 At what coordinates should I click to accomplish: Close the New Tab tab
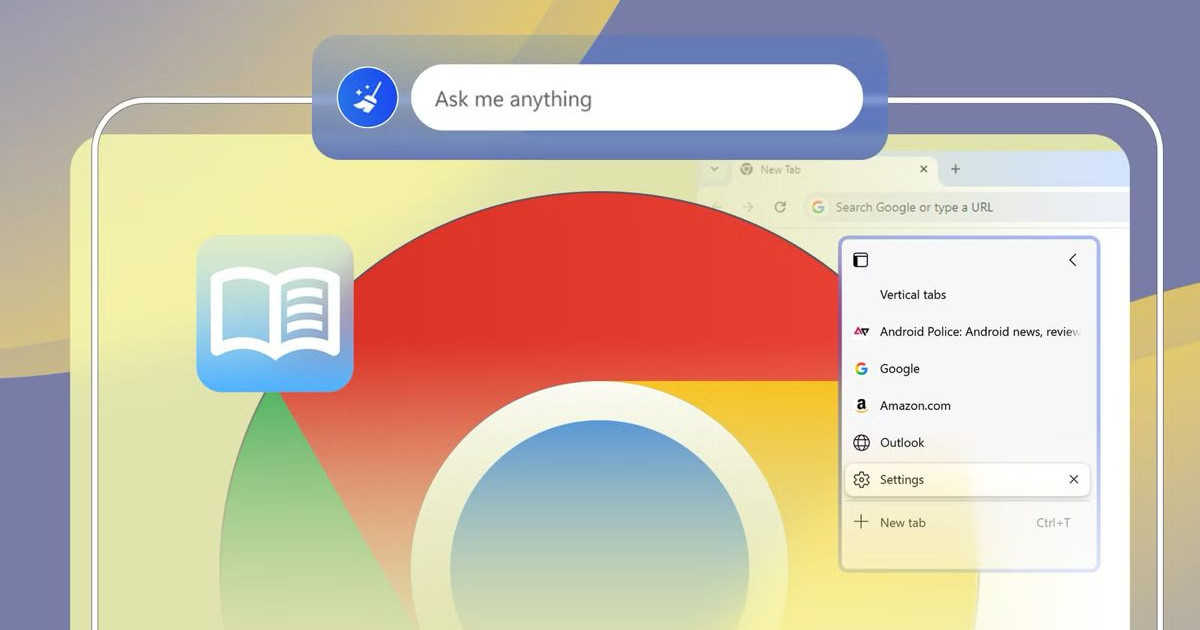[923, 169]
